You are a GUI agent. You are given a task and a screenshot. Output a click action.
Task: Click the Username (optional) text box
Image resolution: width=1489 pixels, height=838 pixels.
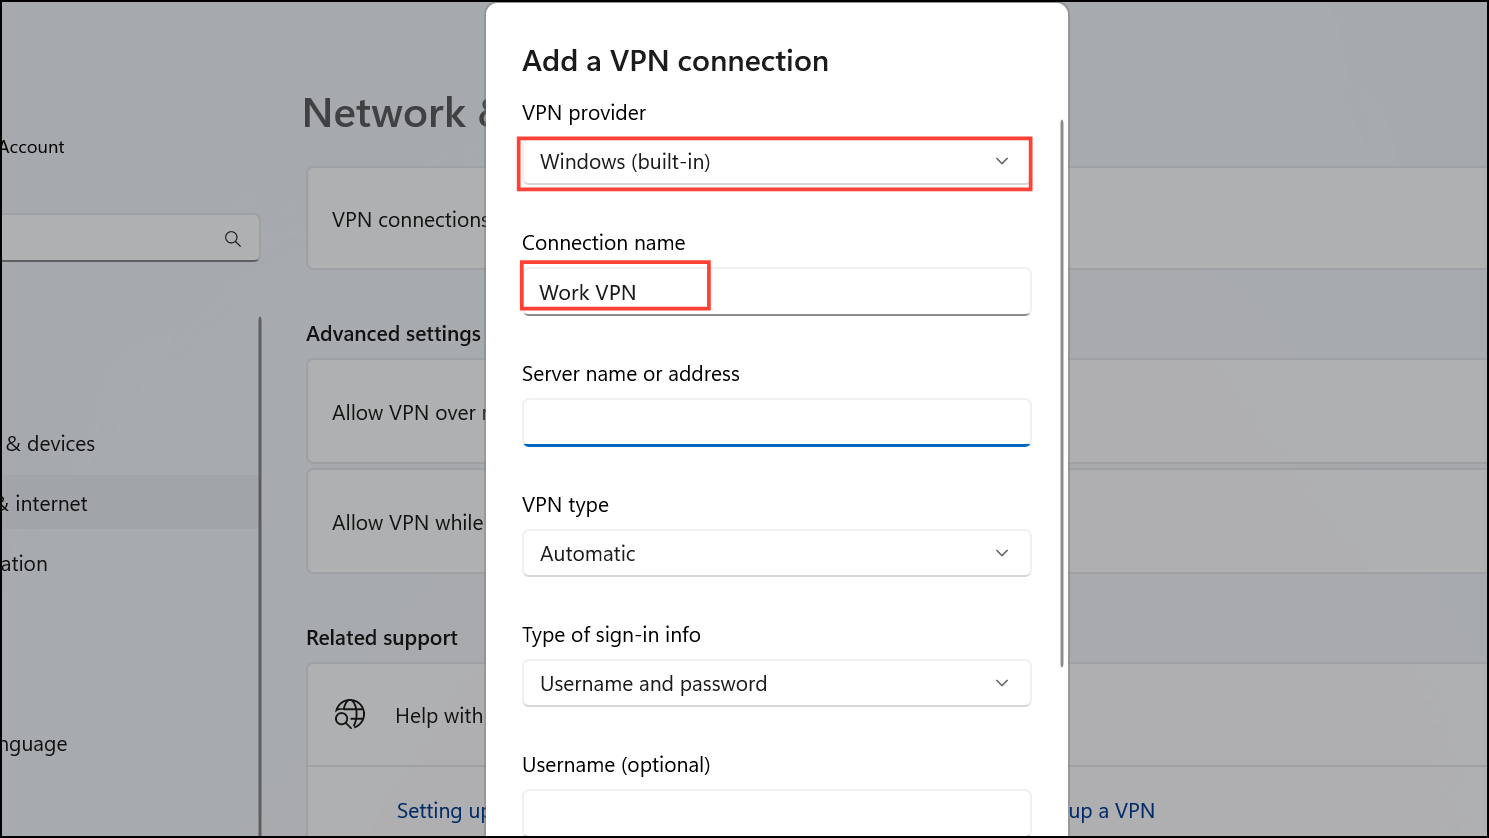[775, 811]
